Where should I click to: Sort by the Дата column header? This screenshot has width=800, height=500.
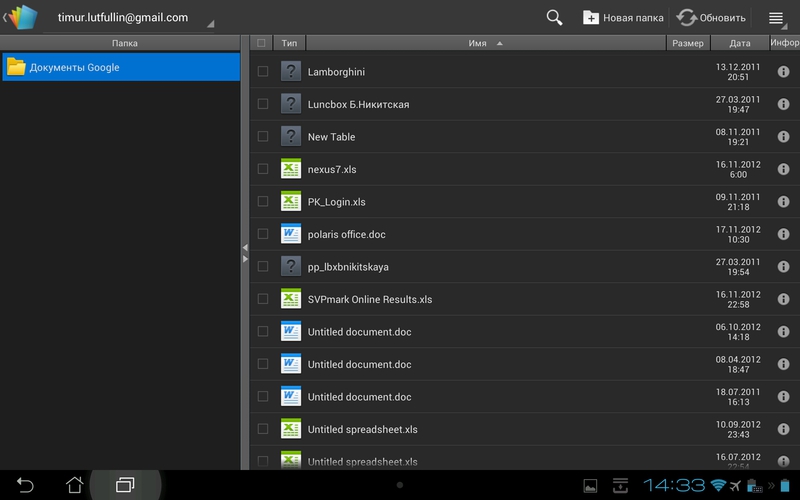[x=739, y=43]
